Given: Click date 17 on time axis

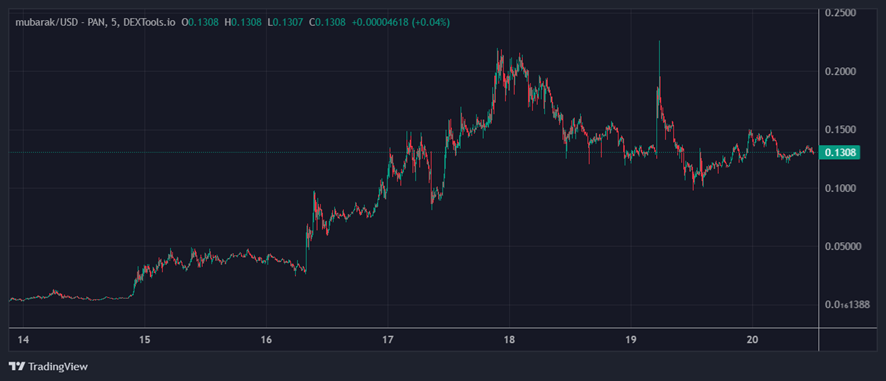Looking at the screenshot, I should [388, 339].
